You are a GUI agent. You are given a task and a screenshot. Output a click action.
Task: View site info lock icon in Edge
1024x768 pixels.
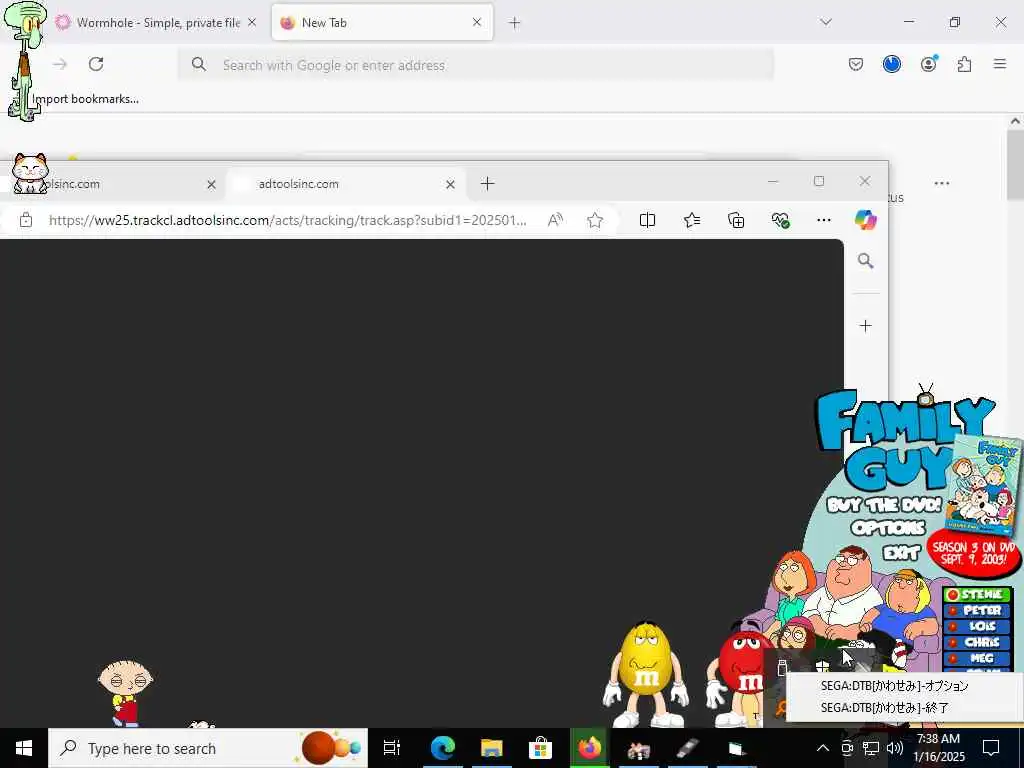25,220
